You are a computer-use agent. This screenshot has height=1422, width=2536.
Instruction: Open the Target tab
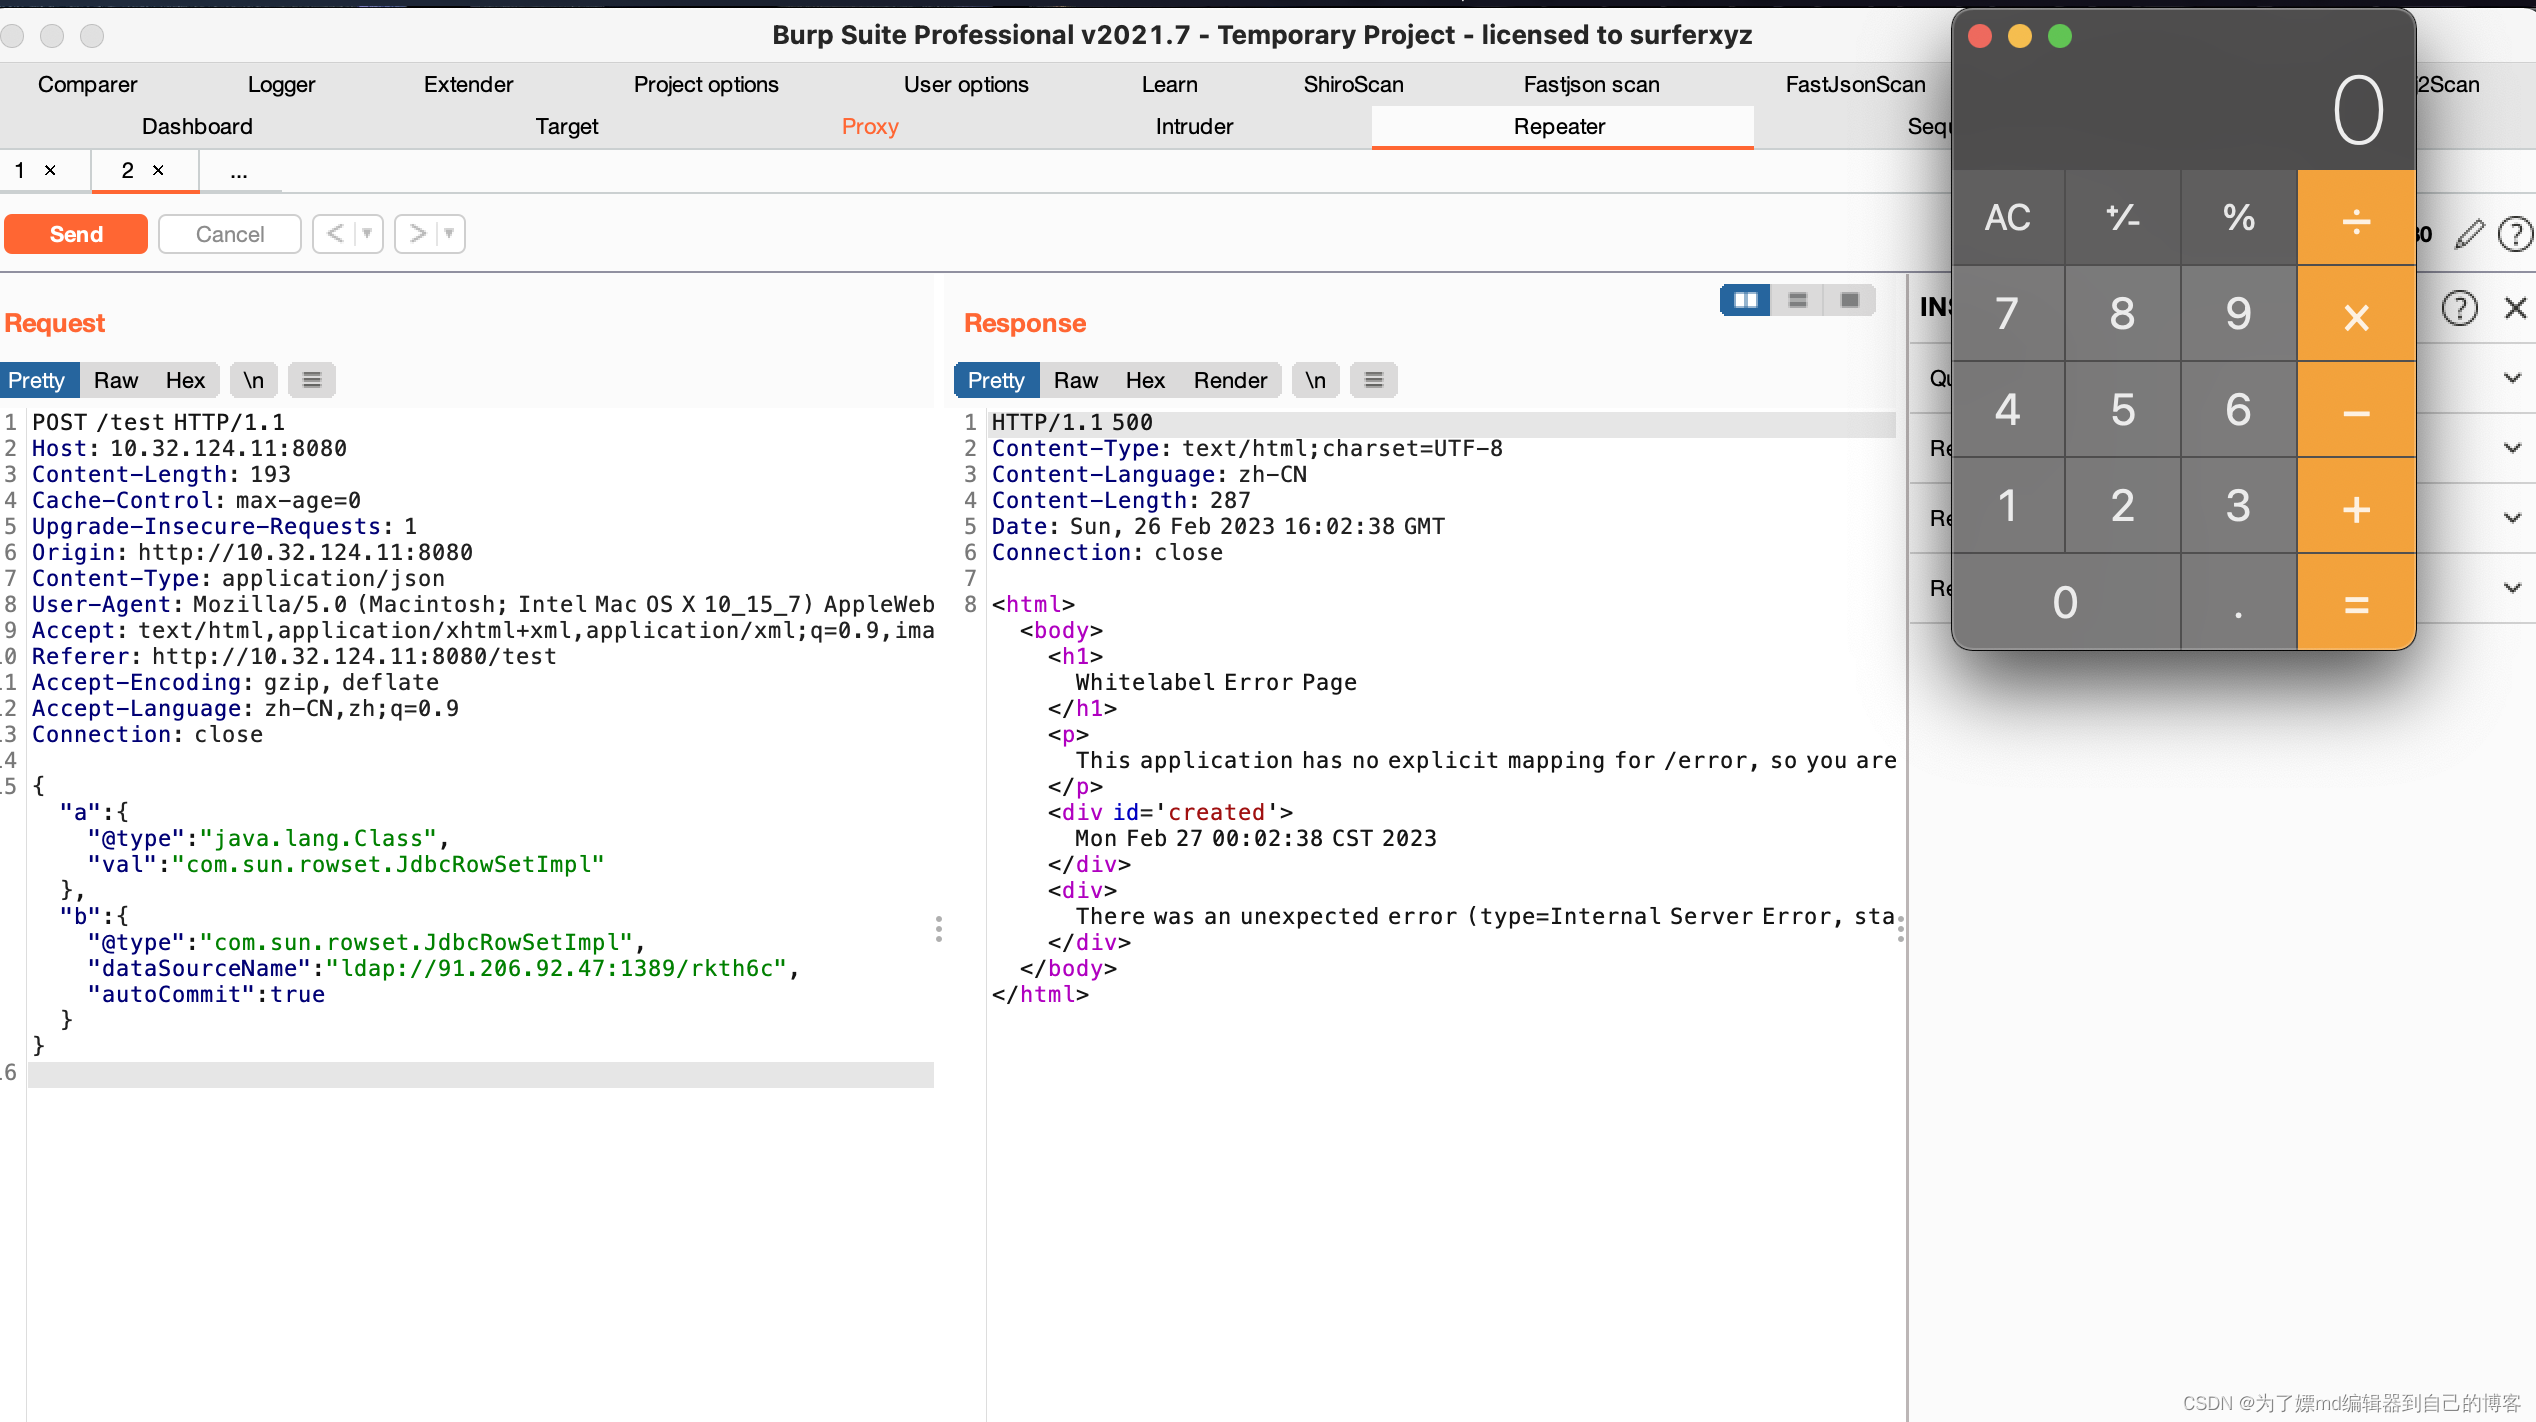566,126
